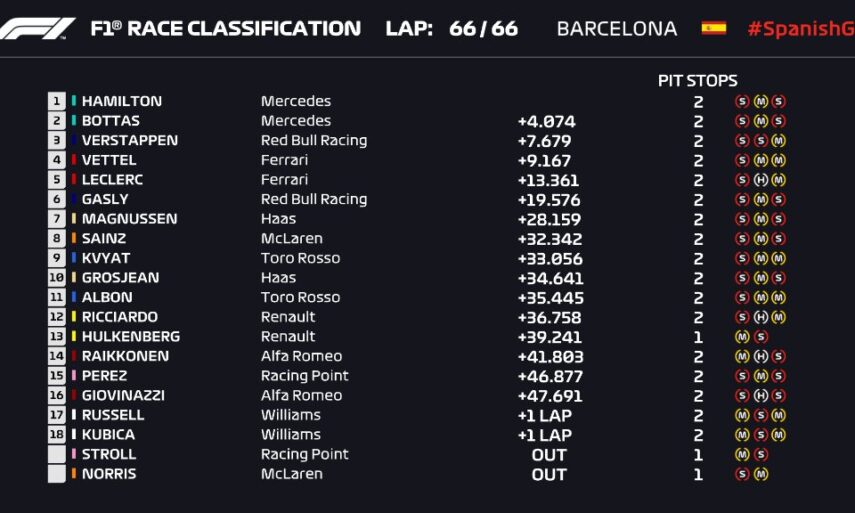Viewport: 855px width, 513px height.
Task: Select the Red Bull Racing team for VERSTAPPEN
Action: (x=313, y=141)
